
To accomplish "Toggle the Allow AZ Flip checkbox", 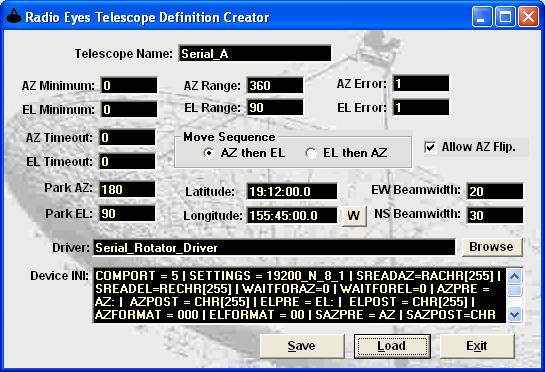I will click(x=430, y=147).
